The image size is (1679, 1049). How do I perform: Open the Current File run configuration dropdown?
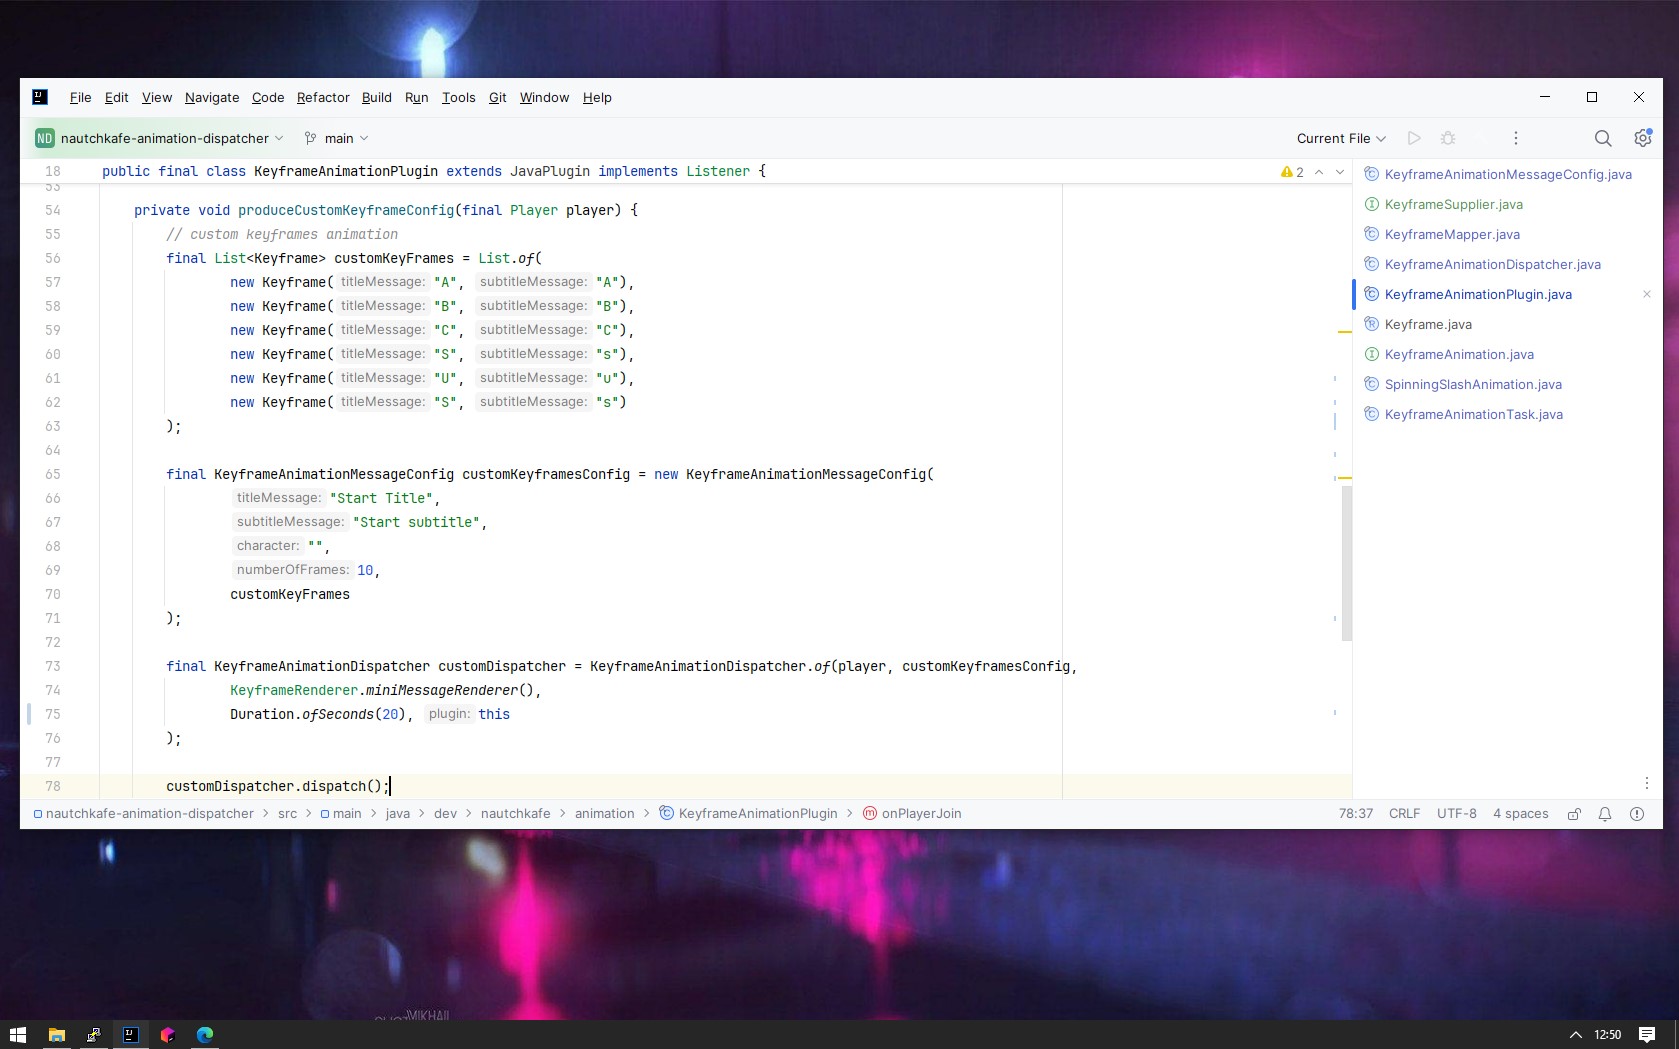tap(1341, 138)
